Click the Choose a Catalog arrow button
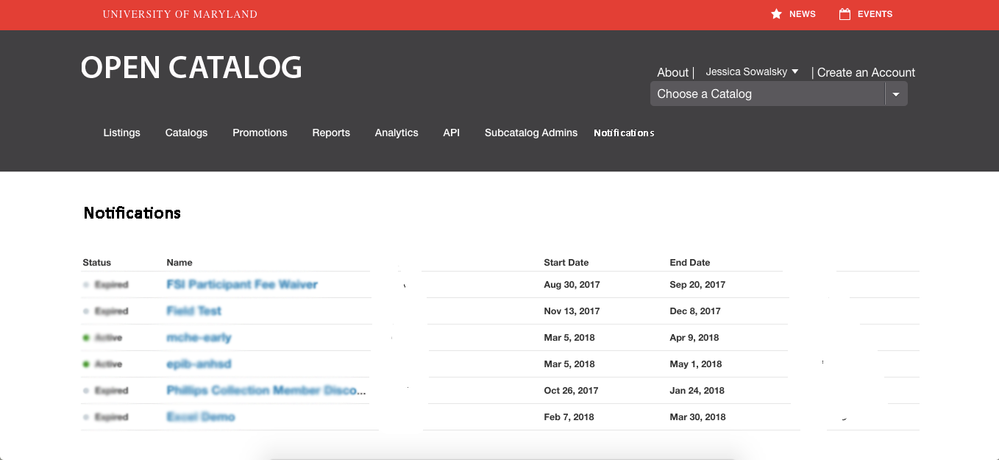 tap(896, 94)
